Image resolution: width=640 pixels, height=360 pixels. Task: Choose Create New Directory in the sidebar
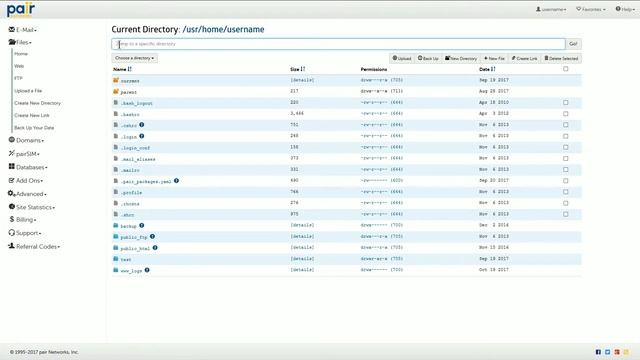pos(38,103)
